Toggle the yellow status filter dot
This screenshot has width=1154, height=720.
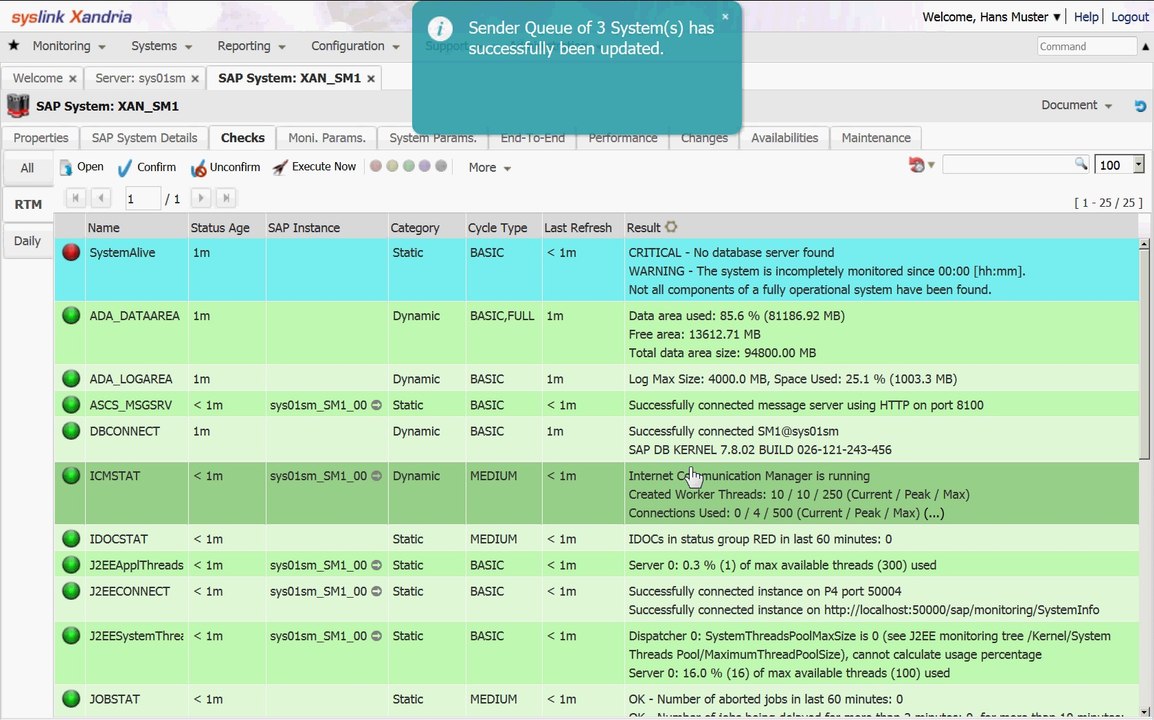[392, 166]
